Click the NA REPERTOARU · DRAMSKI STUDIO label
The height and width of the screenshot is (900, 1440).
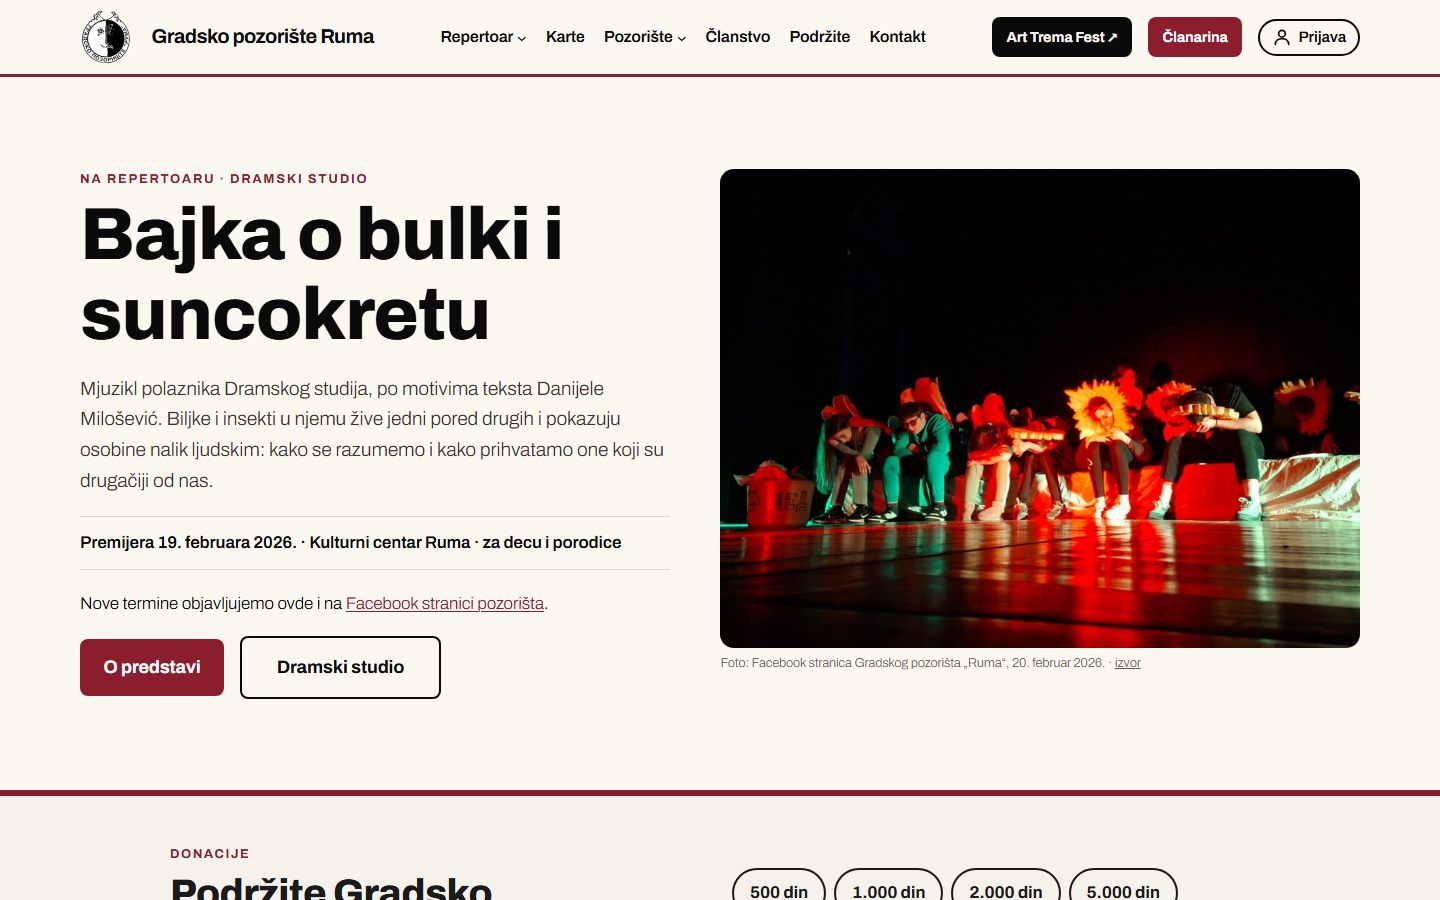[x=224, y=179]
